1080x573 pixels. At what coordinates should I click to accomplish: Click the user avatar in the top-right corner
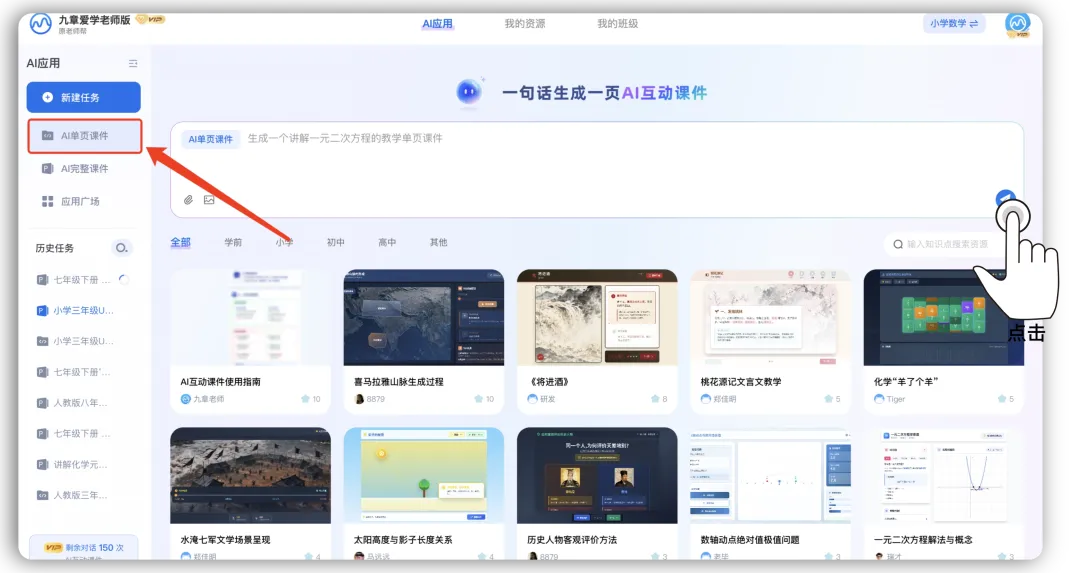tap(1017, 24)
